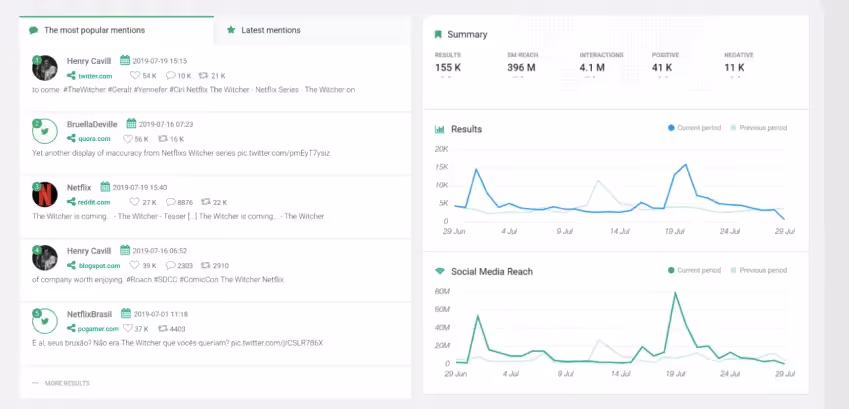
Task: Click calendar icon beside 2019-07-01 11:18
Action: point(126,313)
